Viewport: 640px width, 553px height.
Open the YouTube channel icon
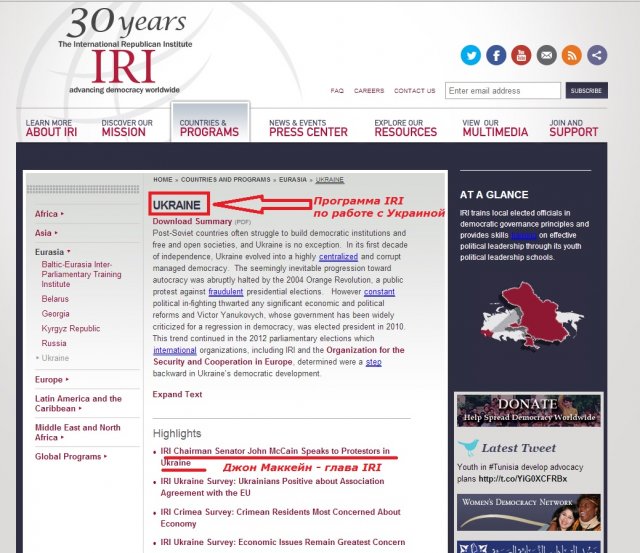pos(521,56)
